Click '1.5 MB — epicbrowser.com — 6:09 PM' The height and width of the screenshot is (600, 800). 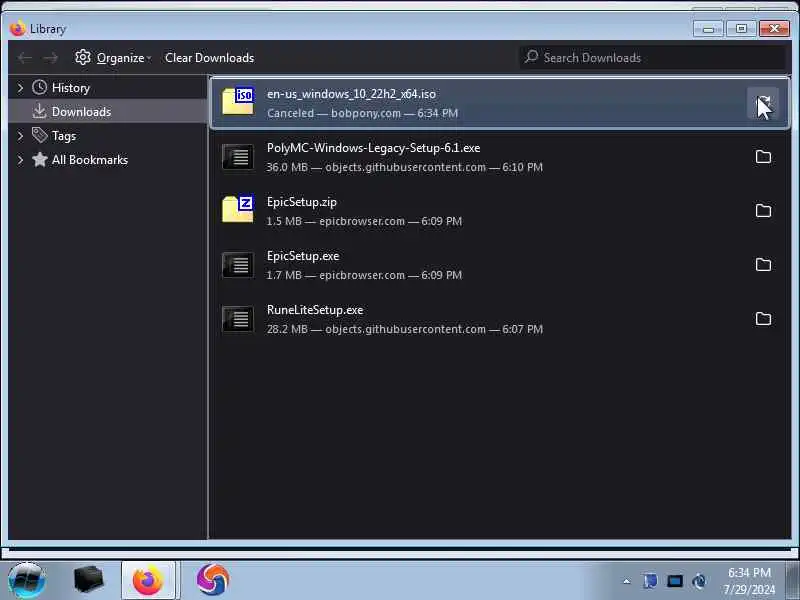pyautogui.click(x=364, y=221)
